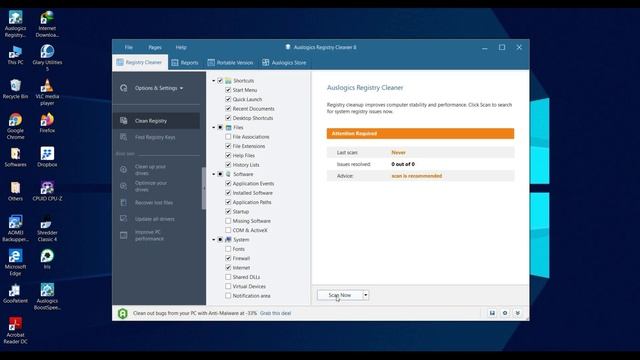Launch Auslogics BoostSpeed desktop icon
This screenshot has height=360, width=640.
pos(47,297)
